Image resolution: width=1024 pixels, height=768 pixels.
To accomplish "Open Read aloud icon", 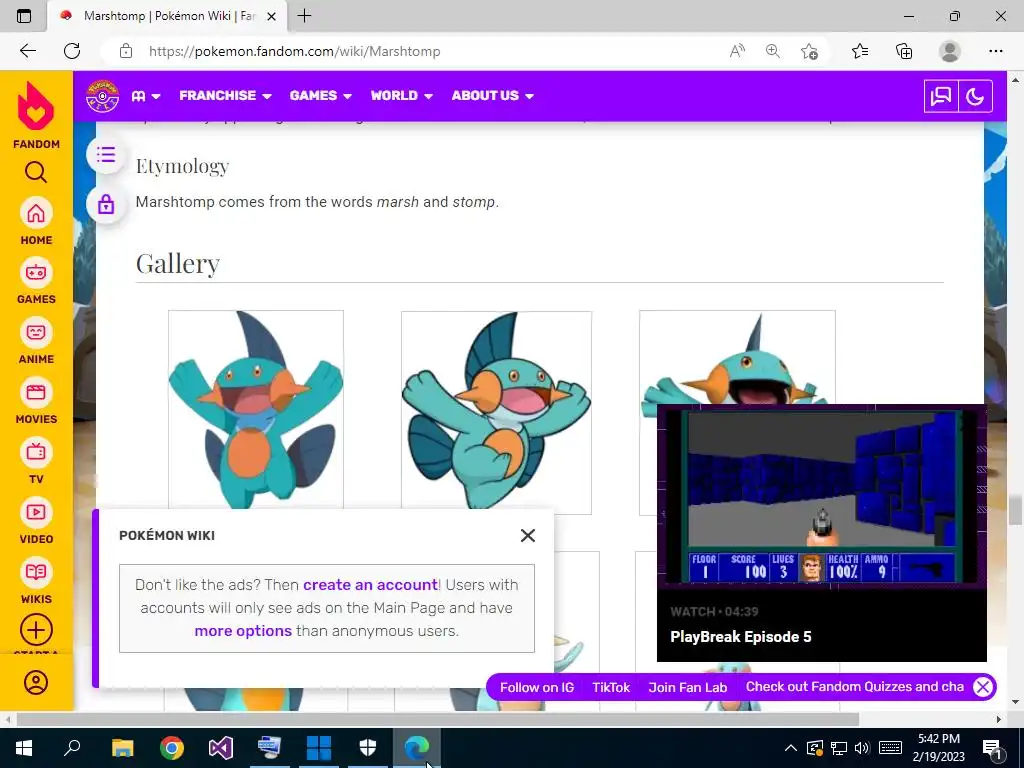I will 737,51.
